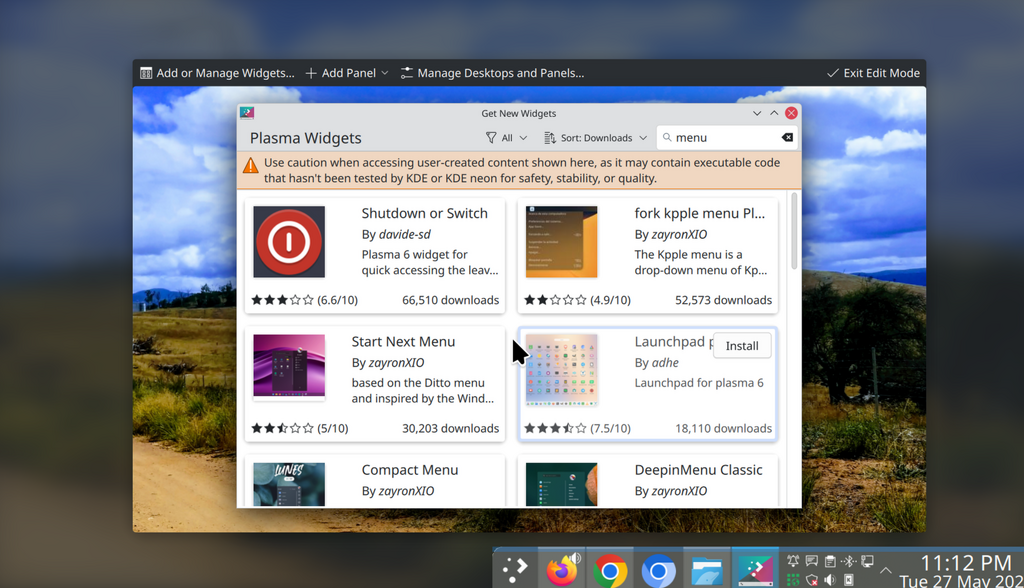Open fork kpple menu thumbnail
This screenshot has width=1024, height=588.
click(562, 242)
